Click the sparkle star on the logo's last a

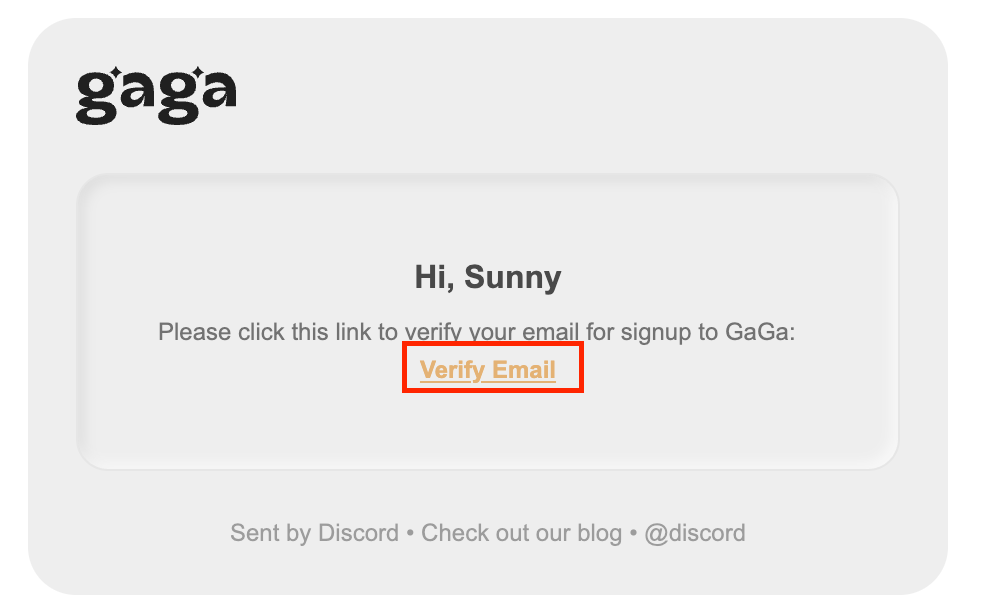pos(196,74)
